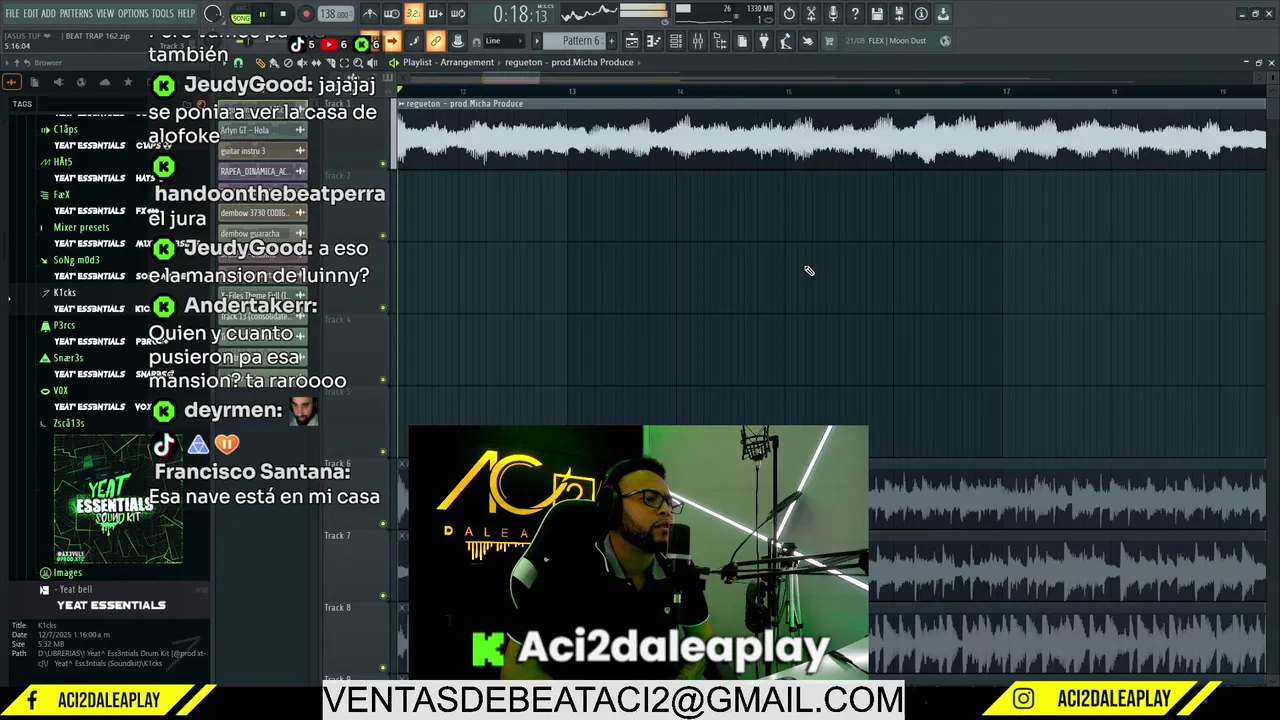1280x720 pixels.
Task: Click the tempo field showing 138.000
Action: (335, 14)
